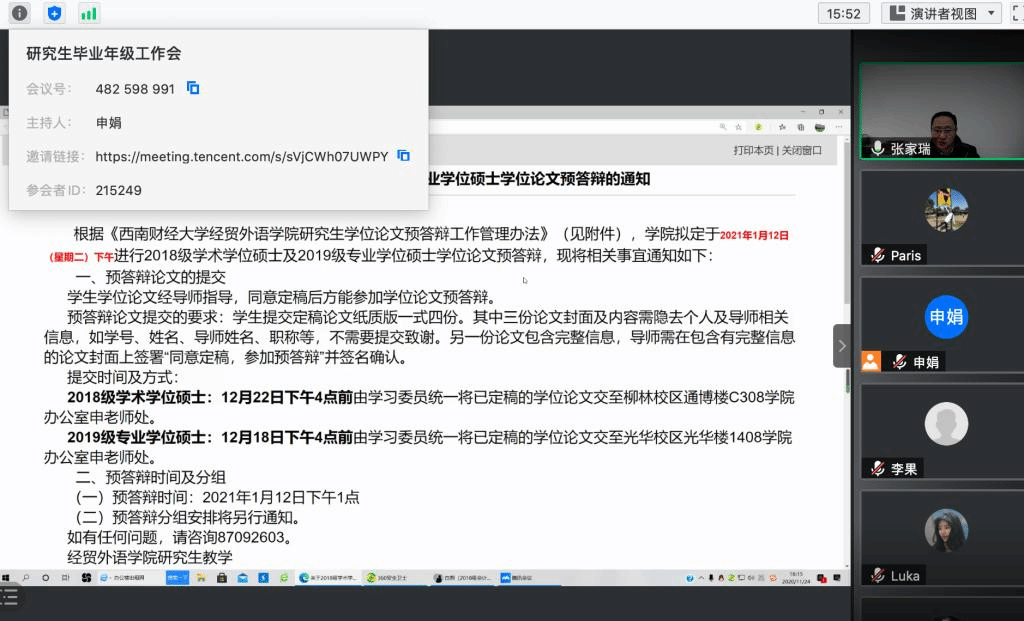Open the browser favorites list icon
The image size is (1024, 621).
(x=782, y=127)
